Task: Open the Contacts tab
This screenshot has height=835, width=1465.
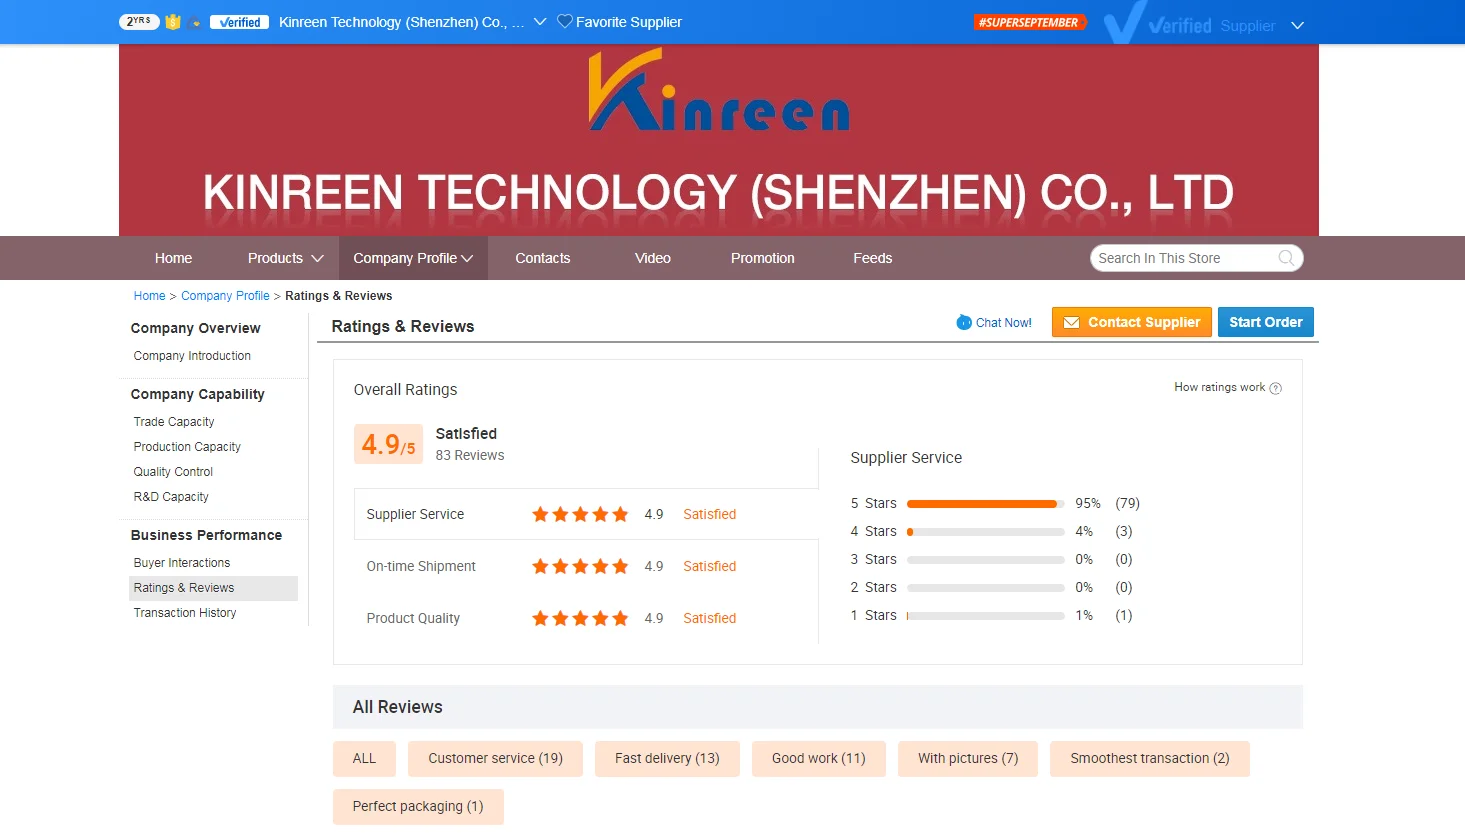Action: 543,258
